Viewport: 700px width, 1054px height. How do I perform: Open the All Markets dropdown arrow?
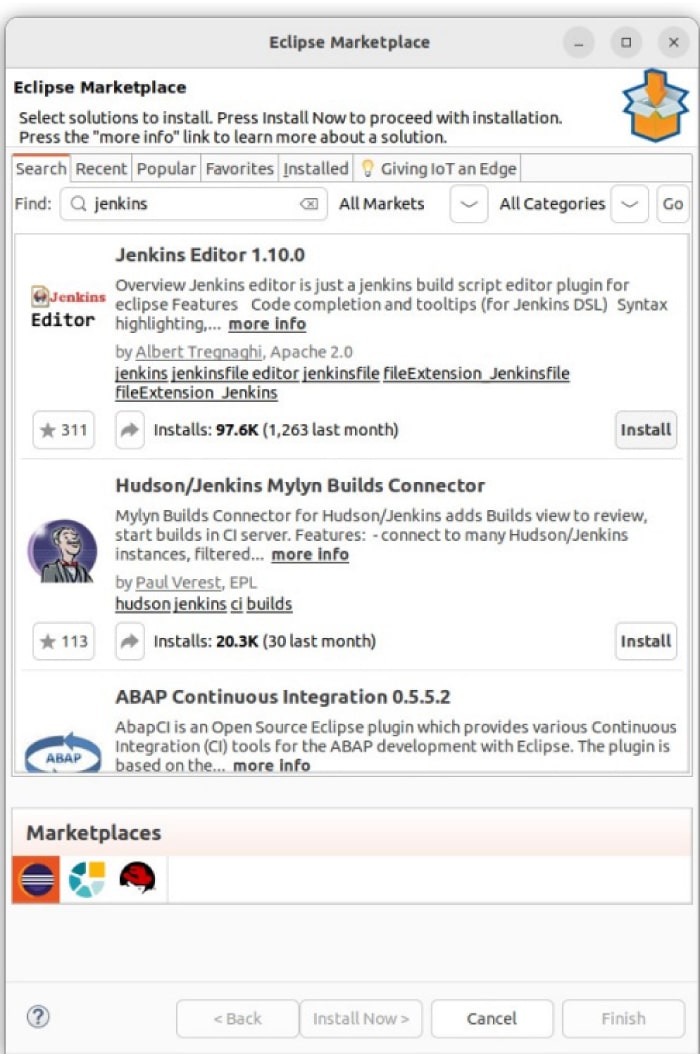pos(469,204)
